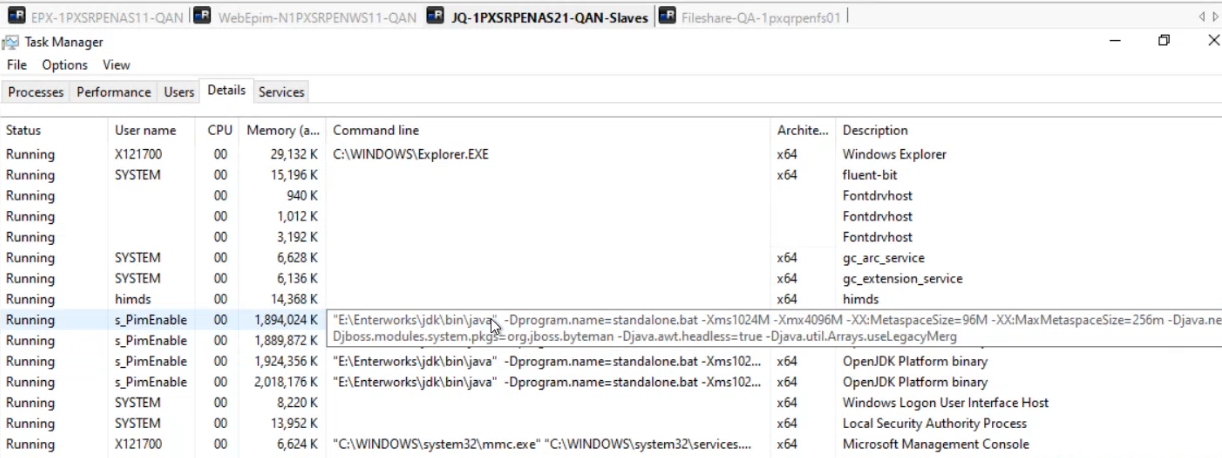The width and height of the screenshot is (1222, 458).
Task: Switch to the Performance tab
Action: [114, 92]
